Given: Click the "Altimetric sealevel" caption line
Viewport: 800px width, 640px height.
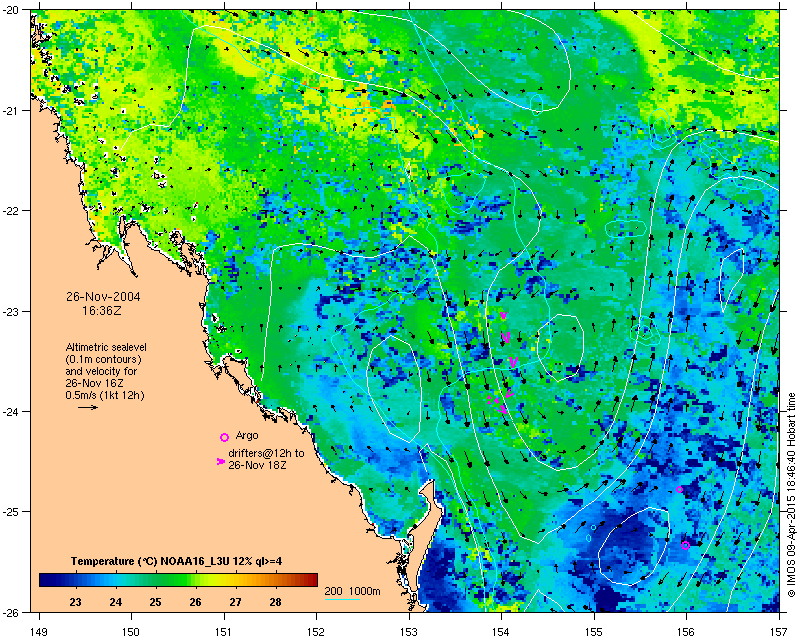Looking at the screenshot, I should 106,347.
